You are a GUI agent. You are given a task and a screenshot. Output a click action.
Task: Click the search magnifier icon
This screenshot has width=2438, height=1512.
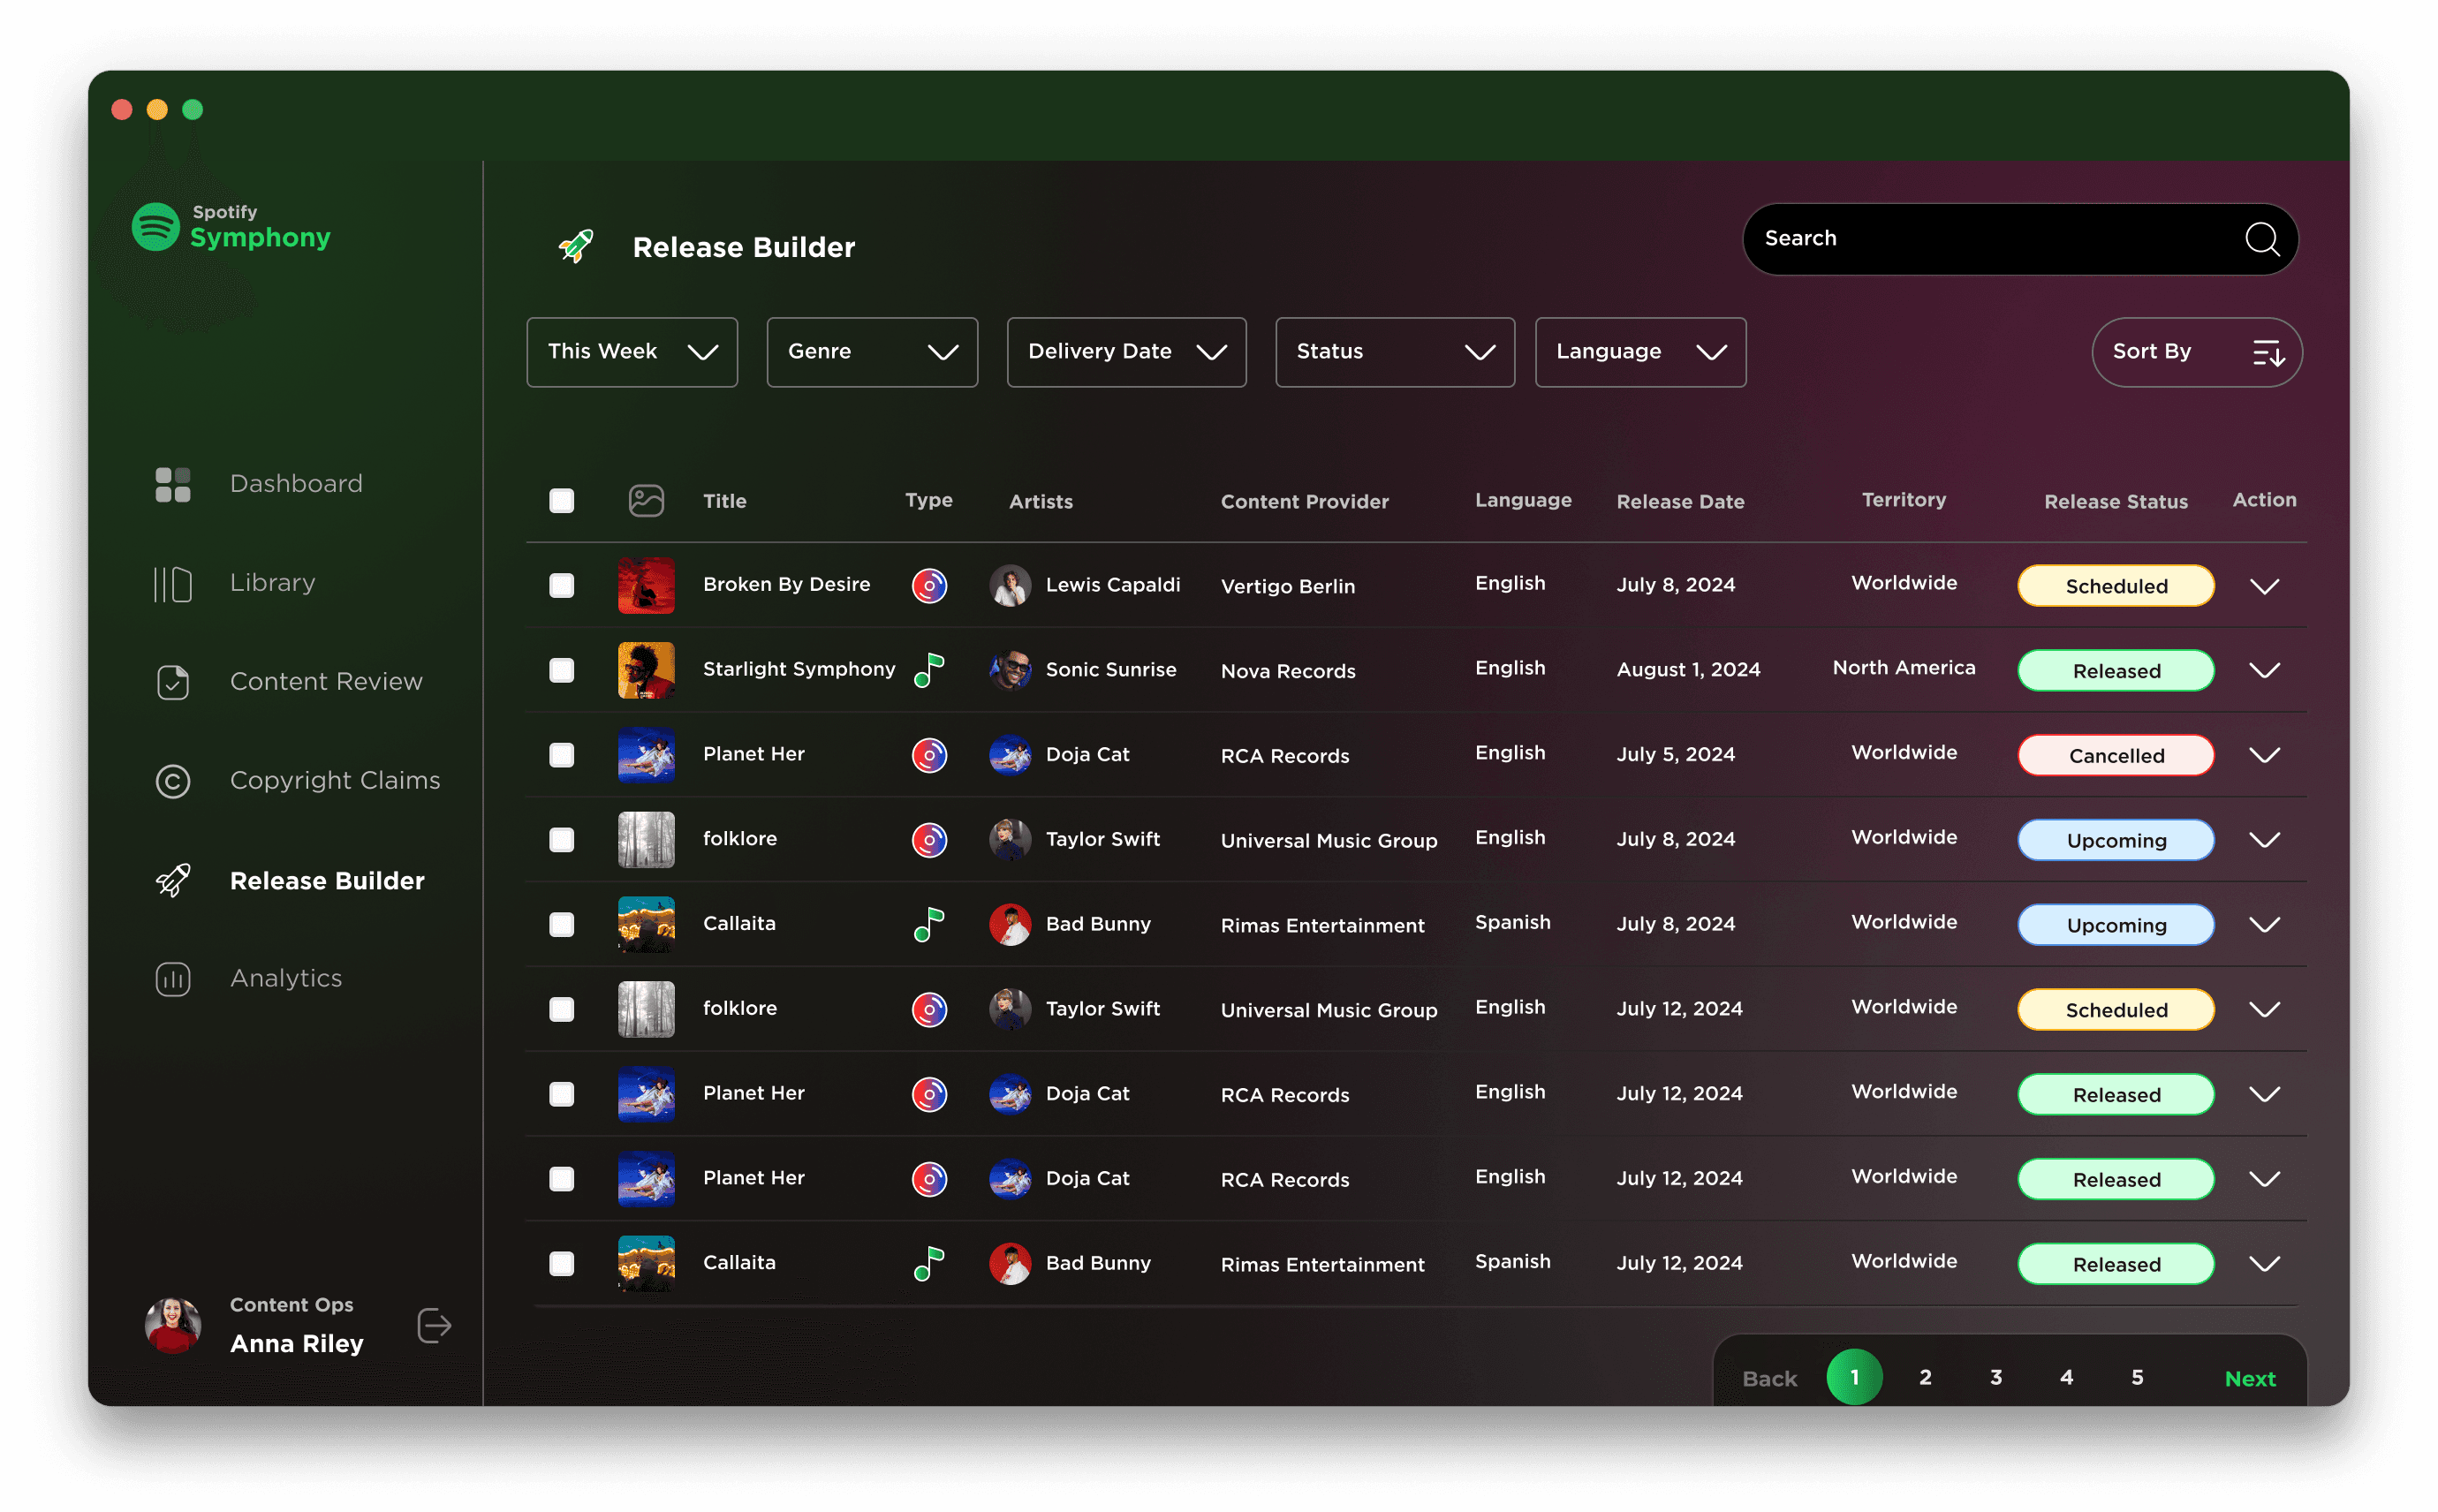2261,239
